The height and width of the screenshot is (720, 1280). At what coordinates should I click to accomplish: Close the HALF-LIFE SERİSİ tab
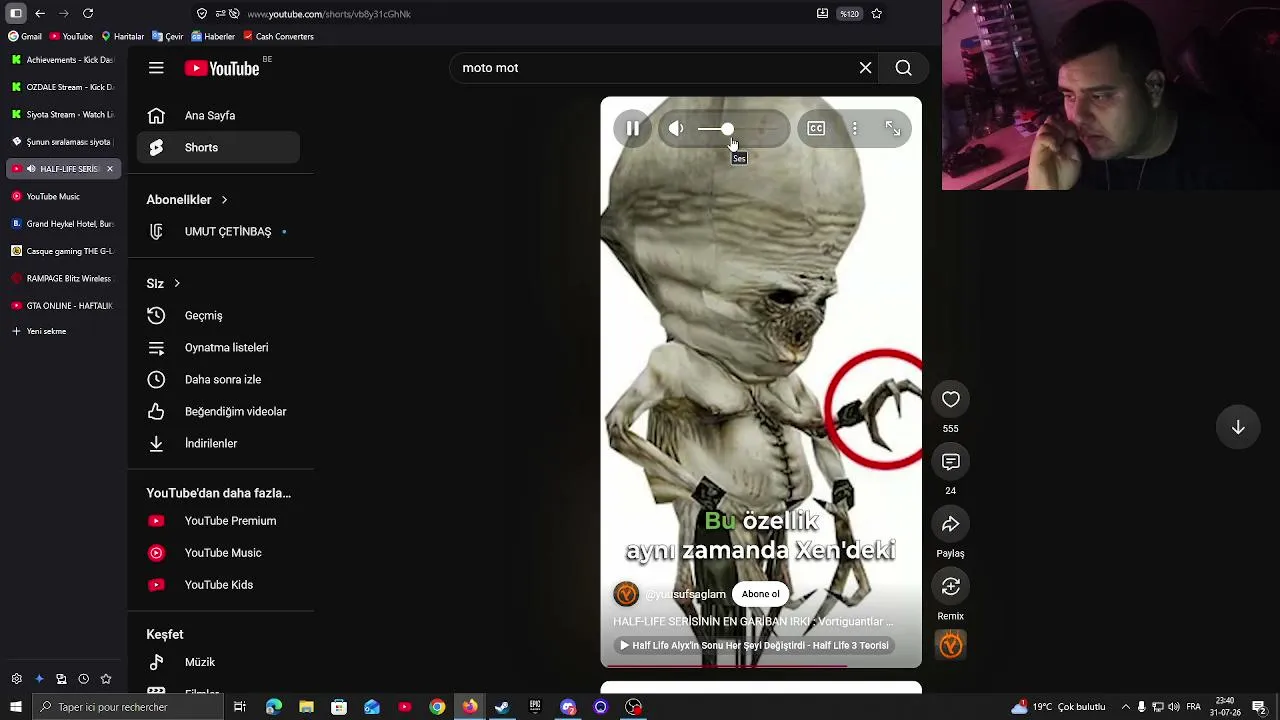tap(110, 169)
